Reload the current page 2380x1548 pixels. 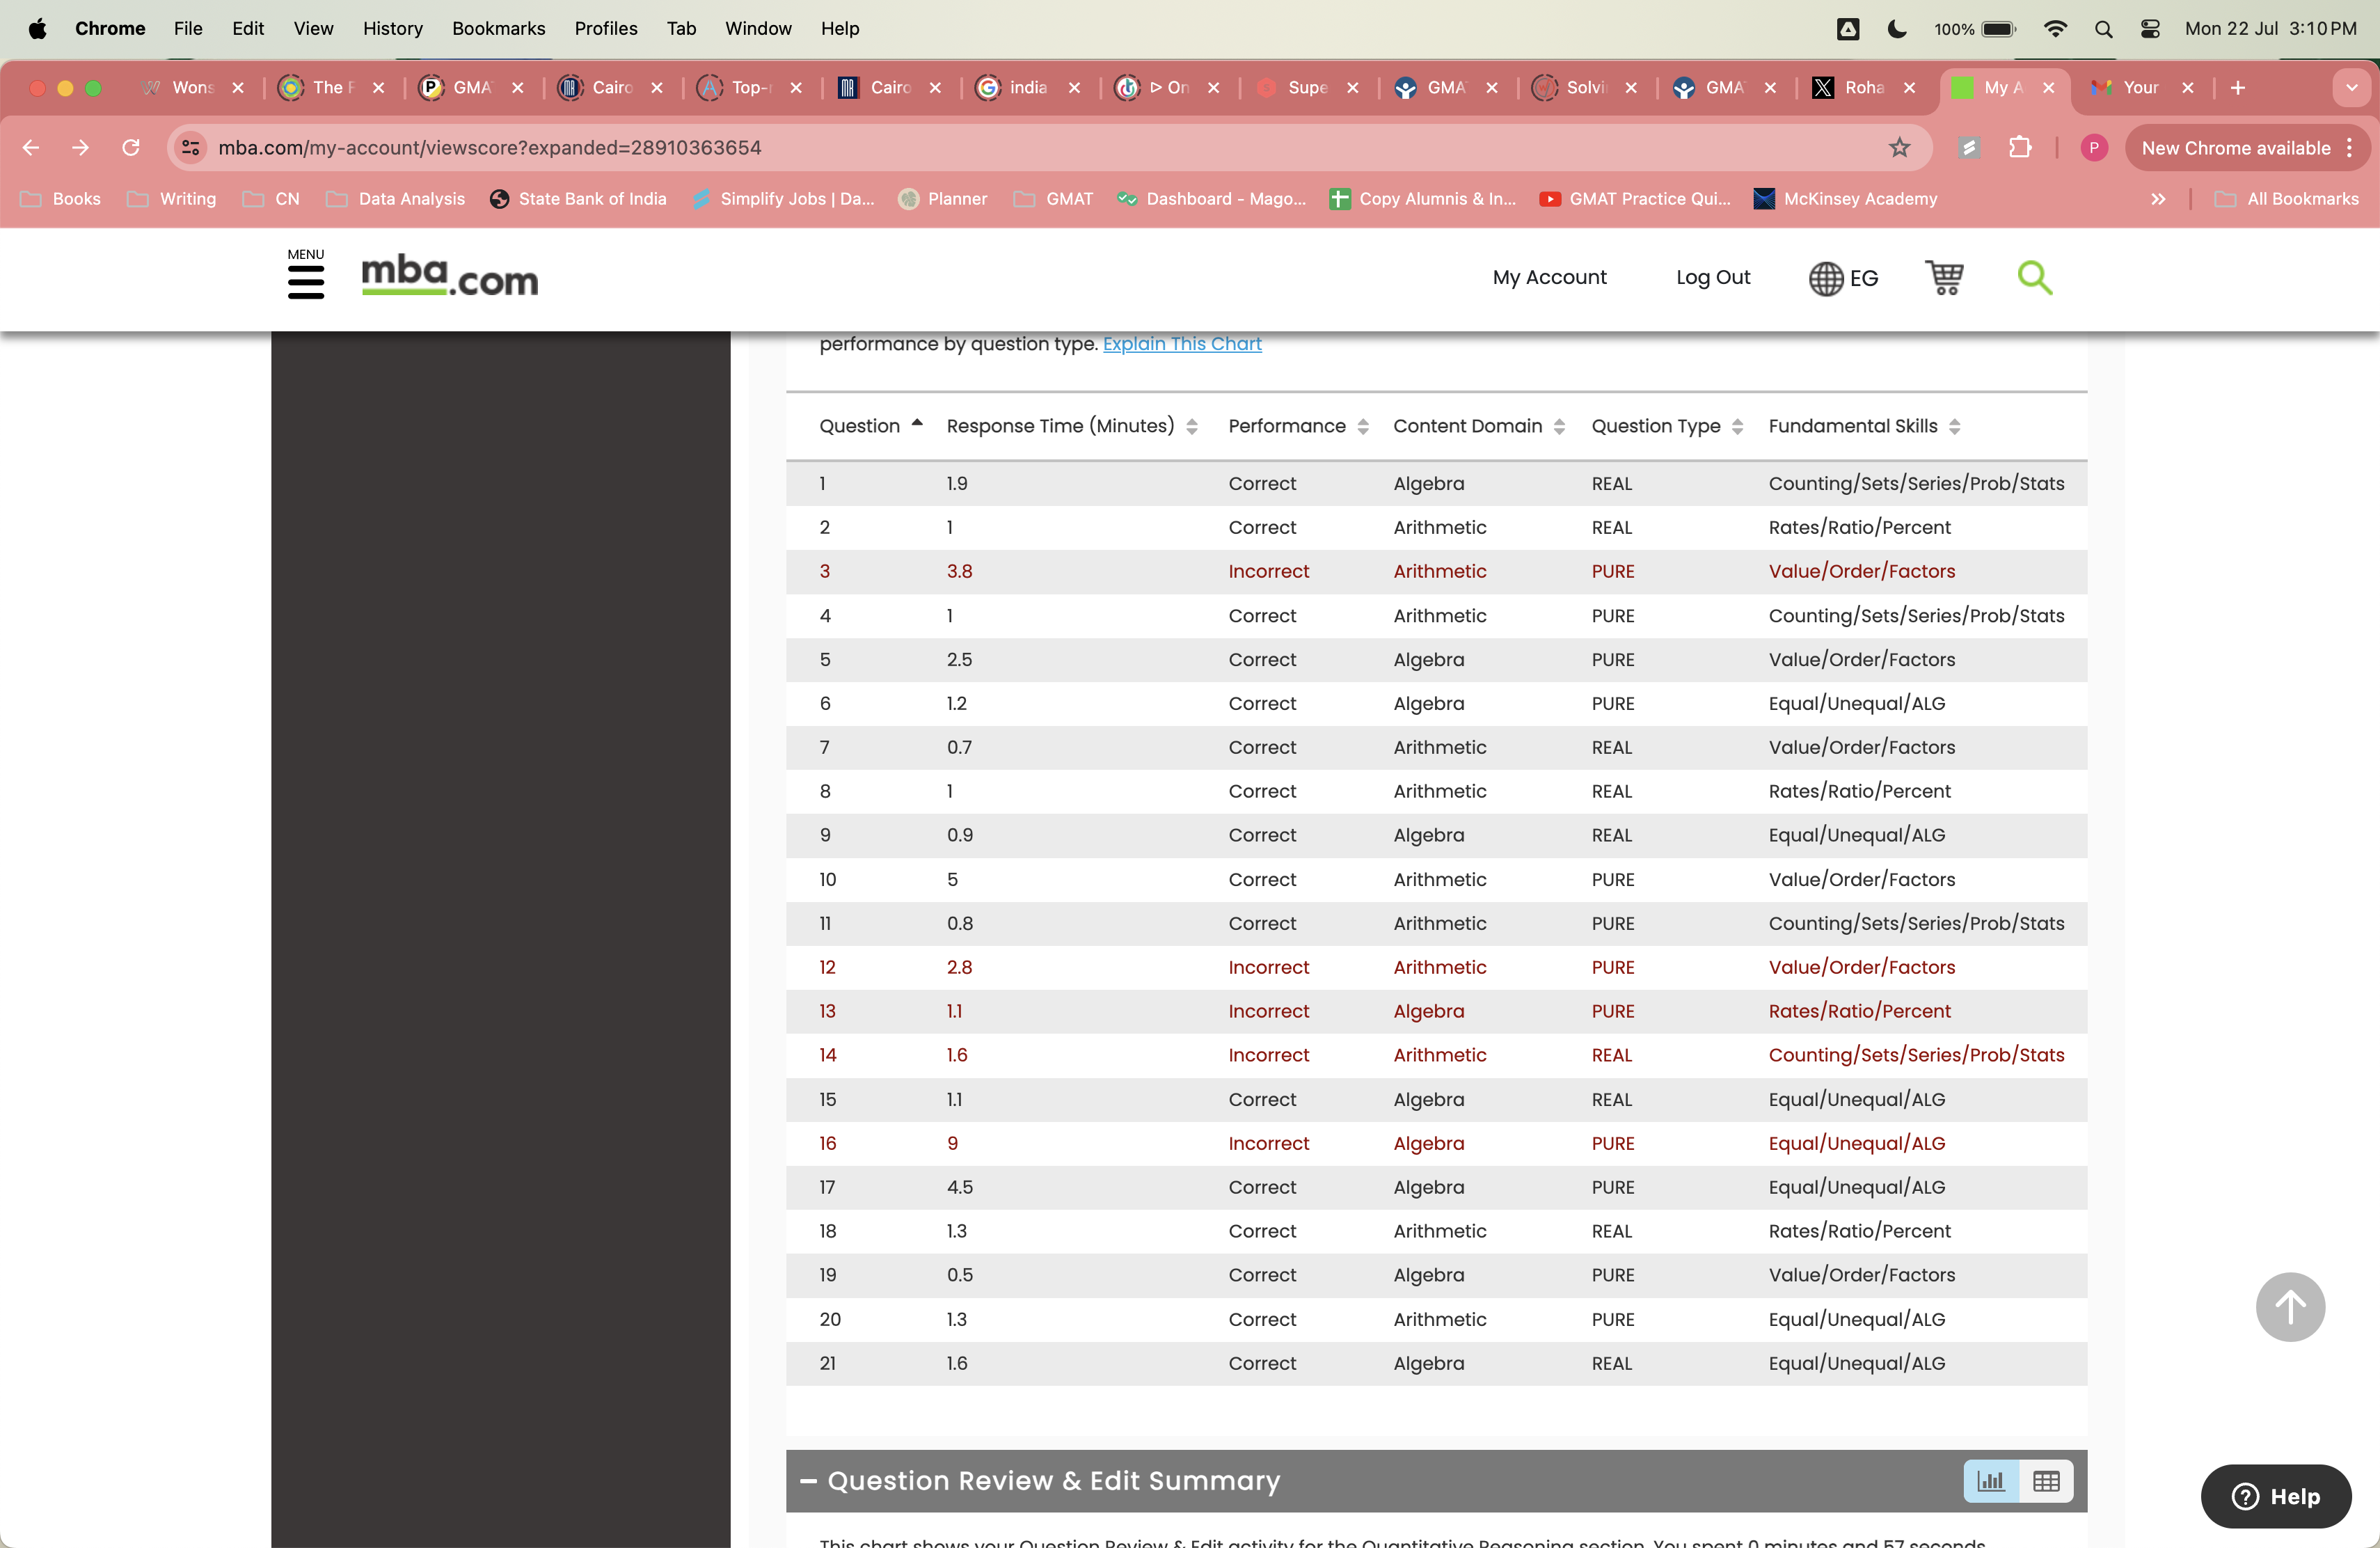131,147
